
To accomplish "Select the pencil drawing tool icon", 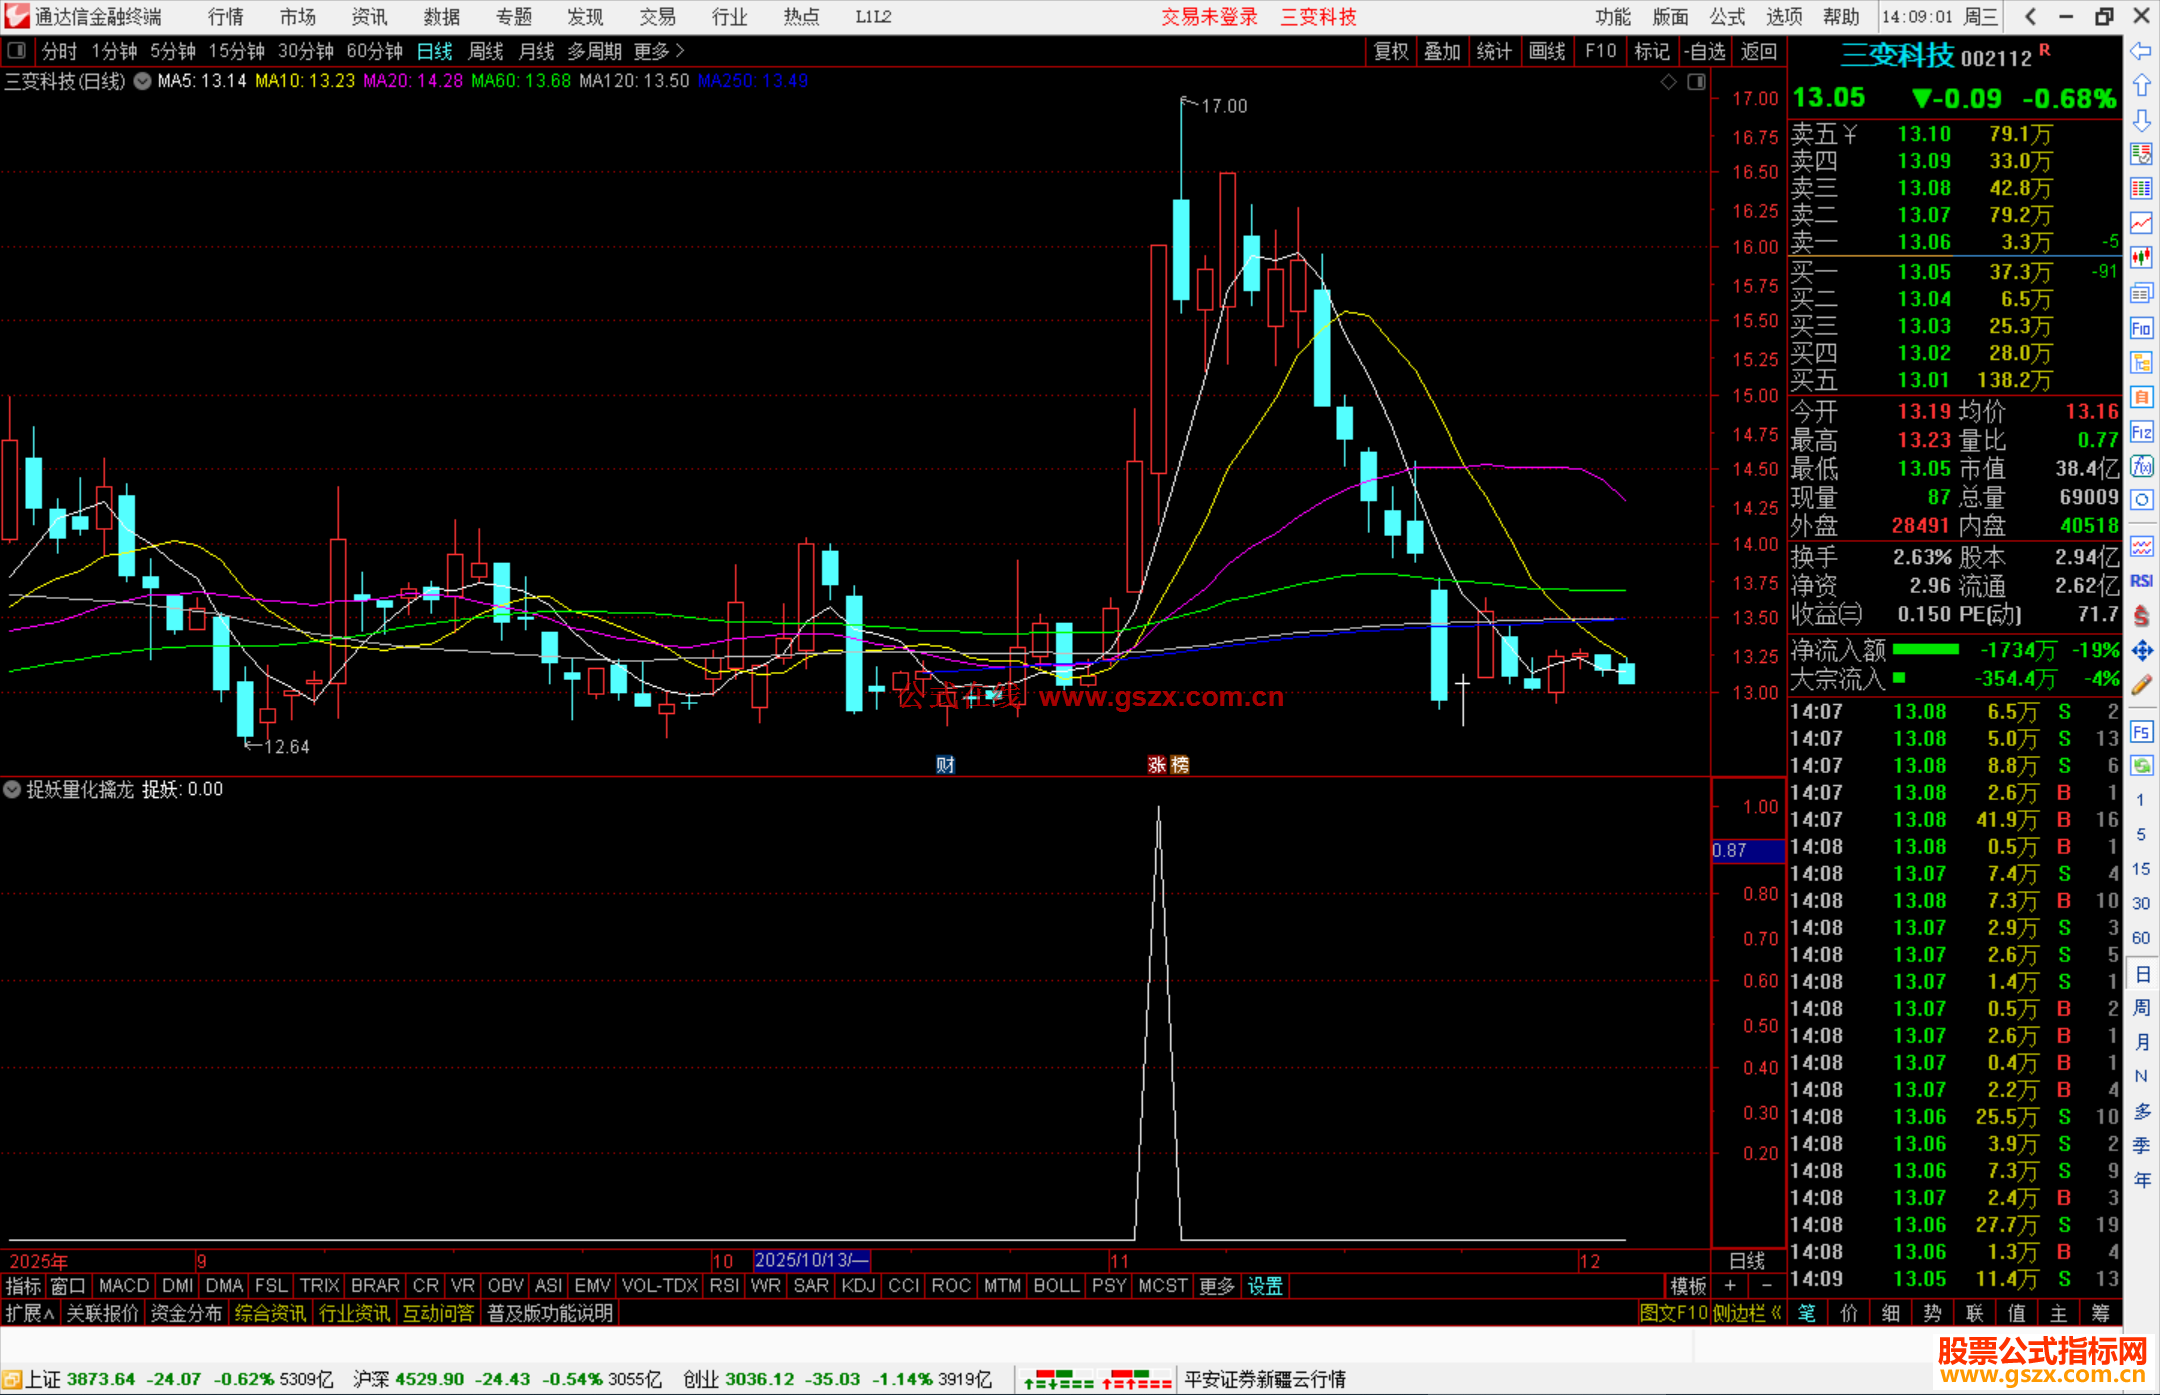I will (x=2141, y=685).
